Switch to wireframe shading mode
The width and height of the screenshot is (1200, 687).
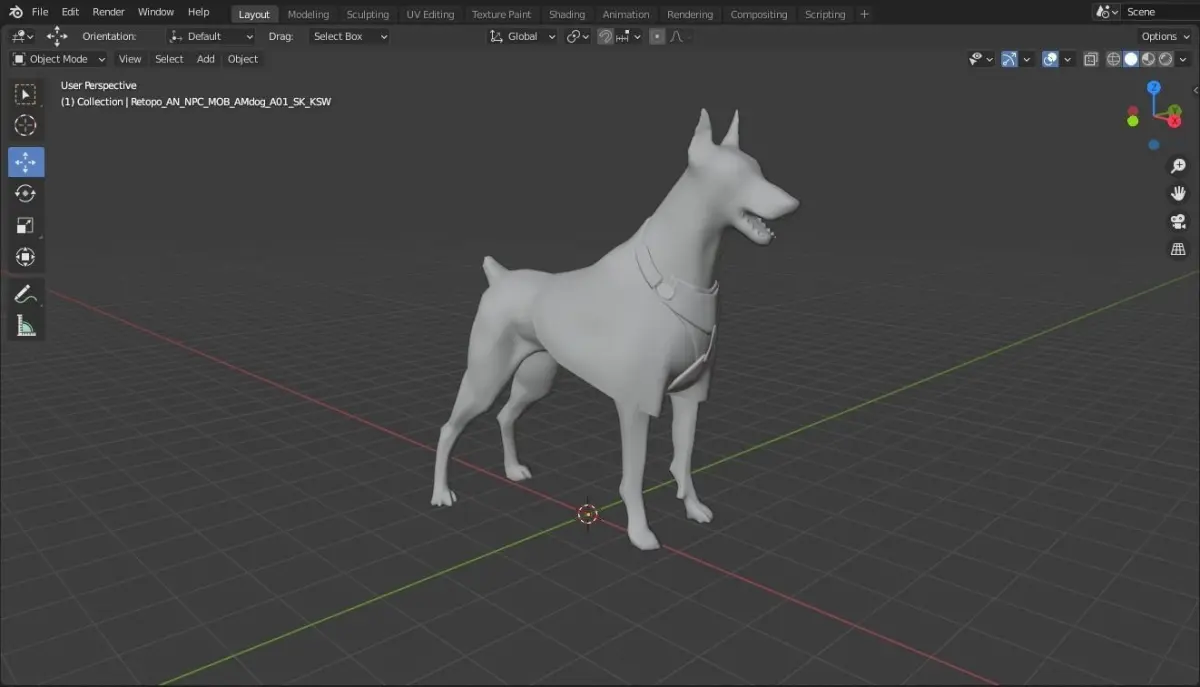tap(1113, 59)
